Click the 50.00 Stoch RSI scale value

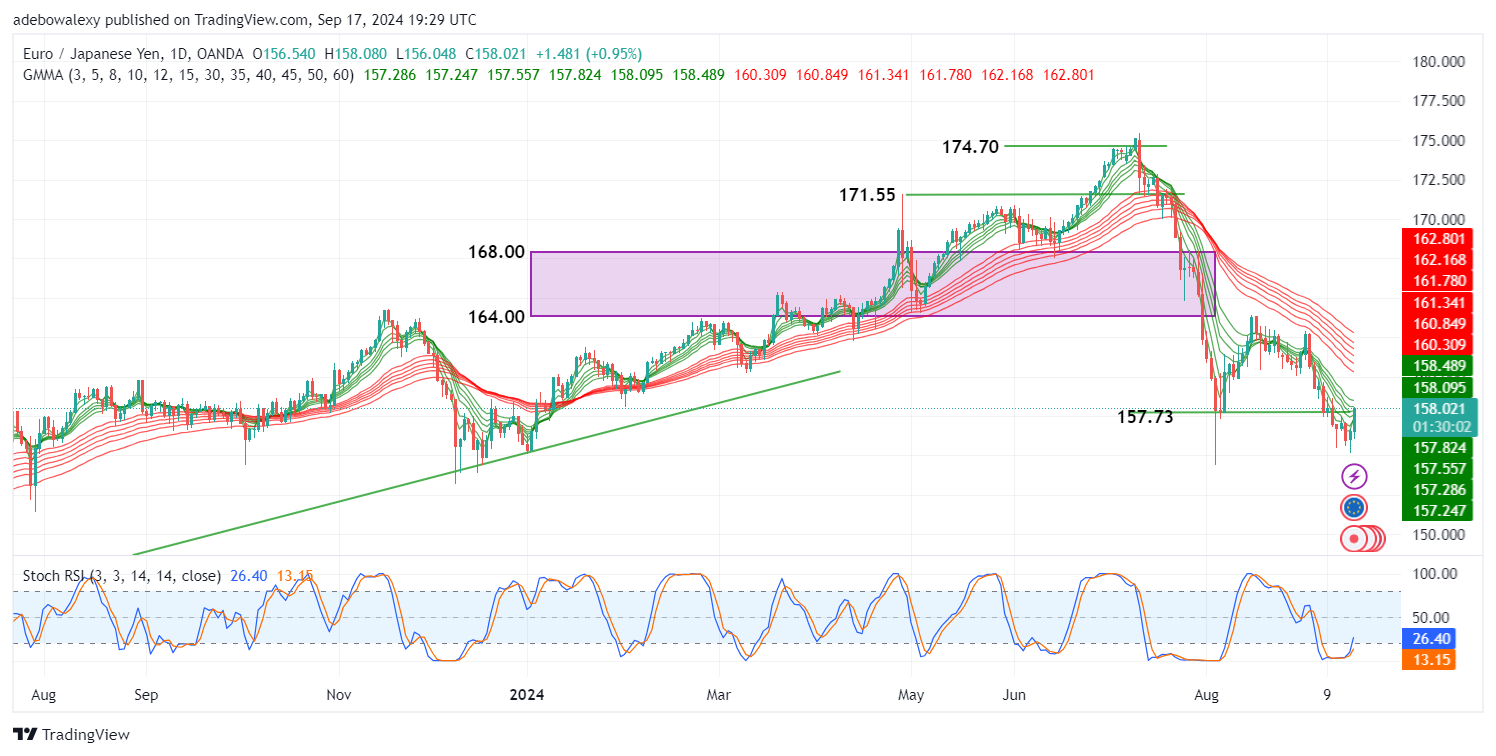pos(1433,618)
